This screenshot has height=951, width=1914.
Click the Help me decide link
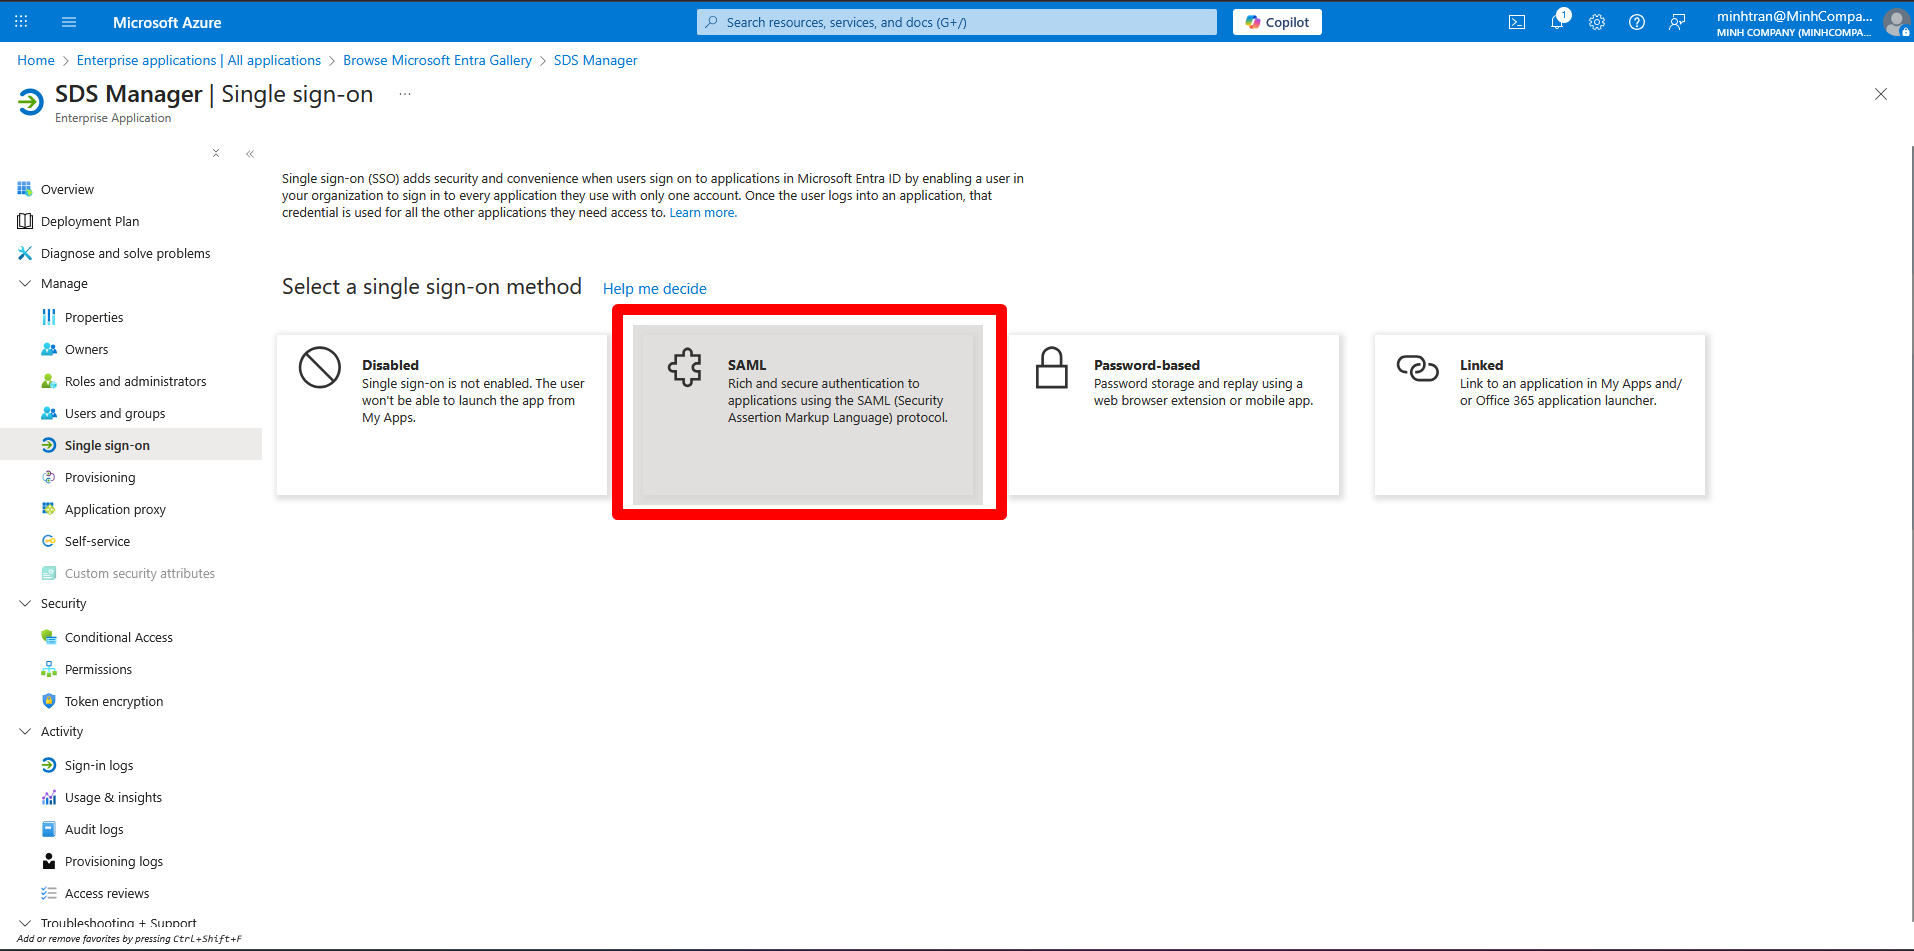655,289
